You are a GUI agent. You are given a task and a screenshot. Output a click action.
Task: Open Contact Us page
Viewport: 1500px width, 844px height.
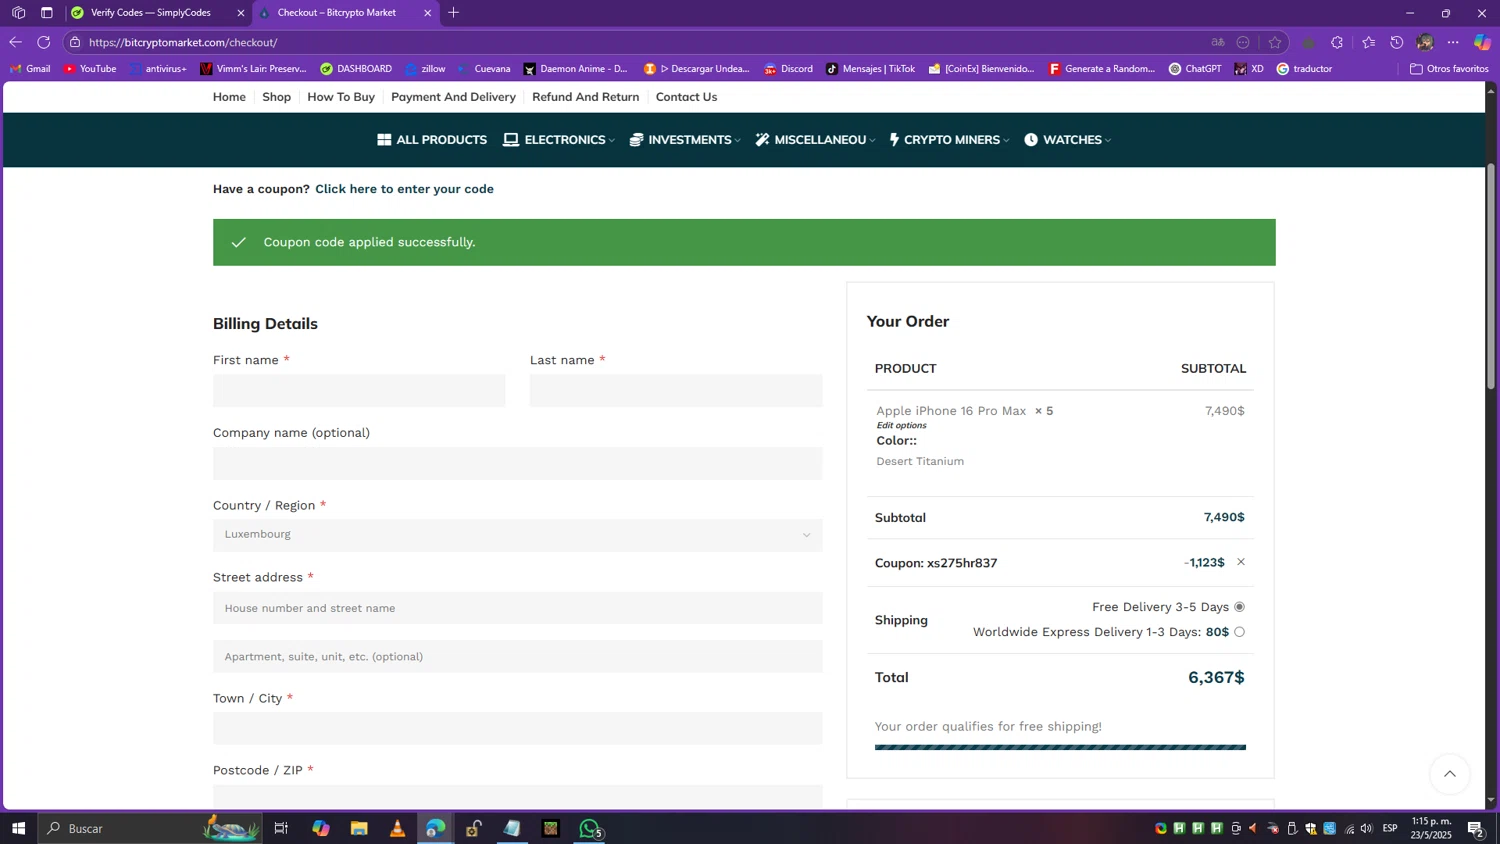[x=686, y=97]
